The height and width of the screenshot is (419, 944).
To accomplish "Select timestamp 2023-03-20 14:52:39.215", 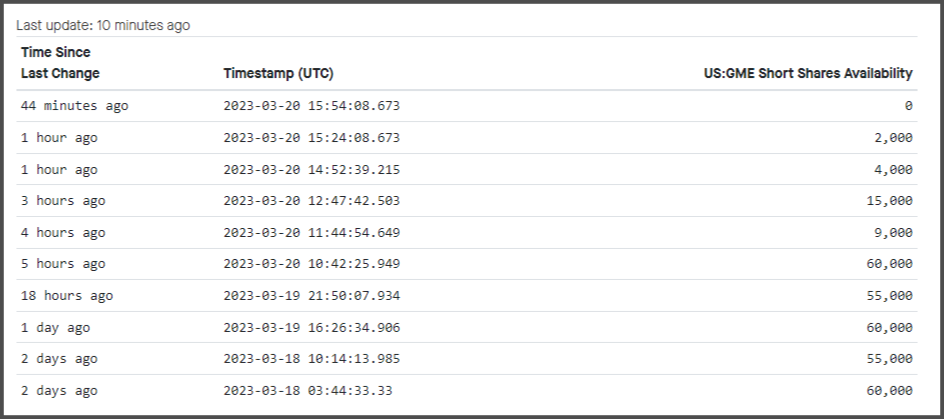I will pos(311,170).
